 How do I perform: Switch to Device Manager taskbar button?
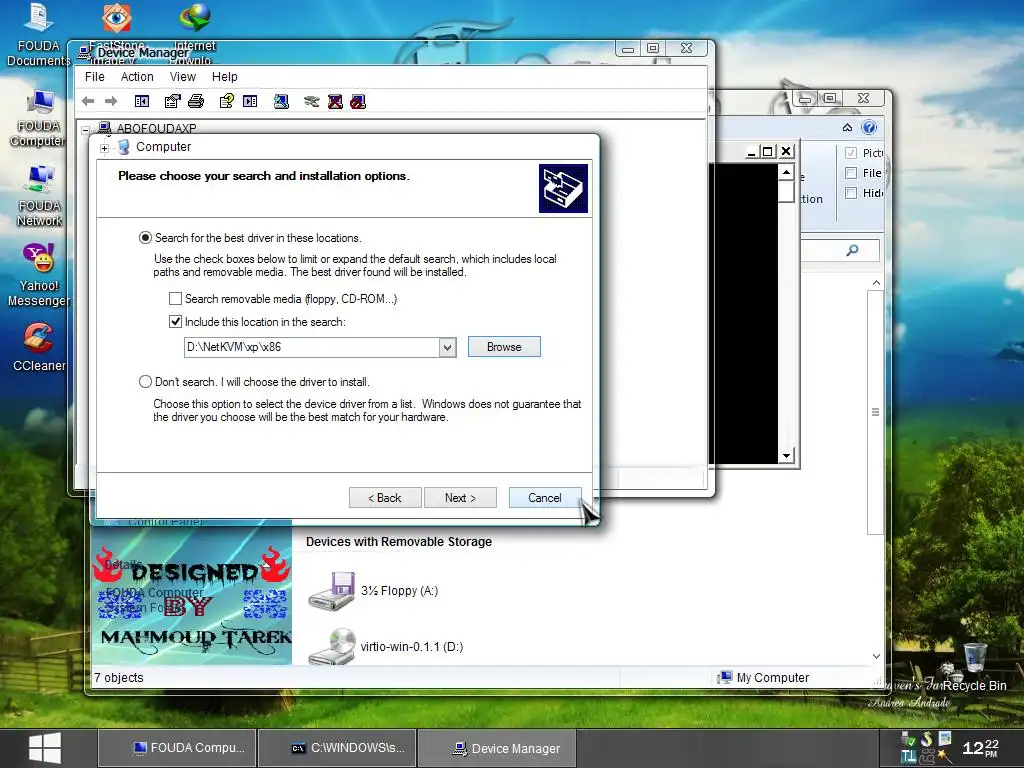tap(497, 748)
